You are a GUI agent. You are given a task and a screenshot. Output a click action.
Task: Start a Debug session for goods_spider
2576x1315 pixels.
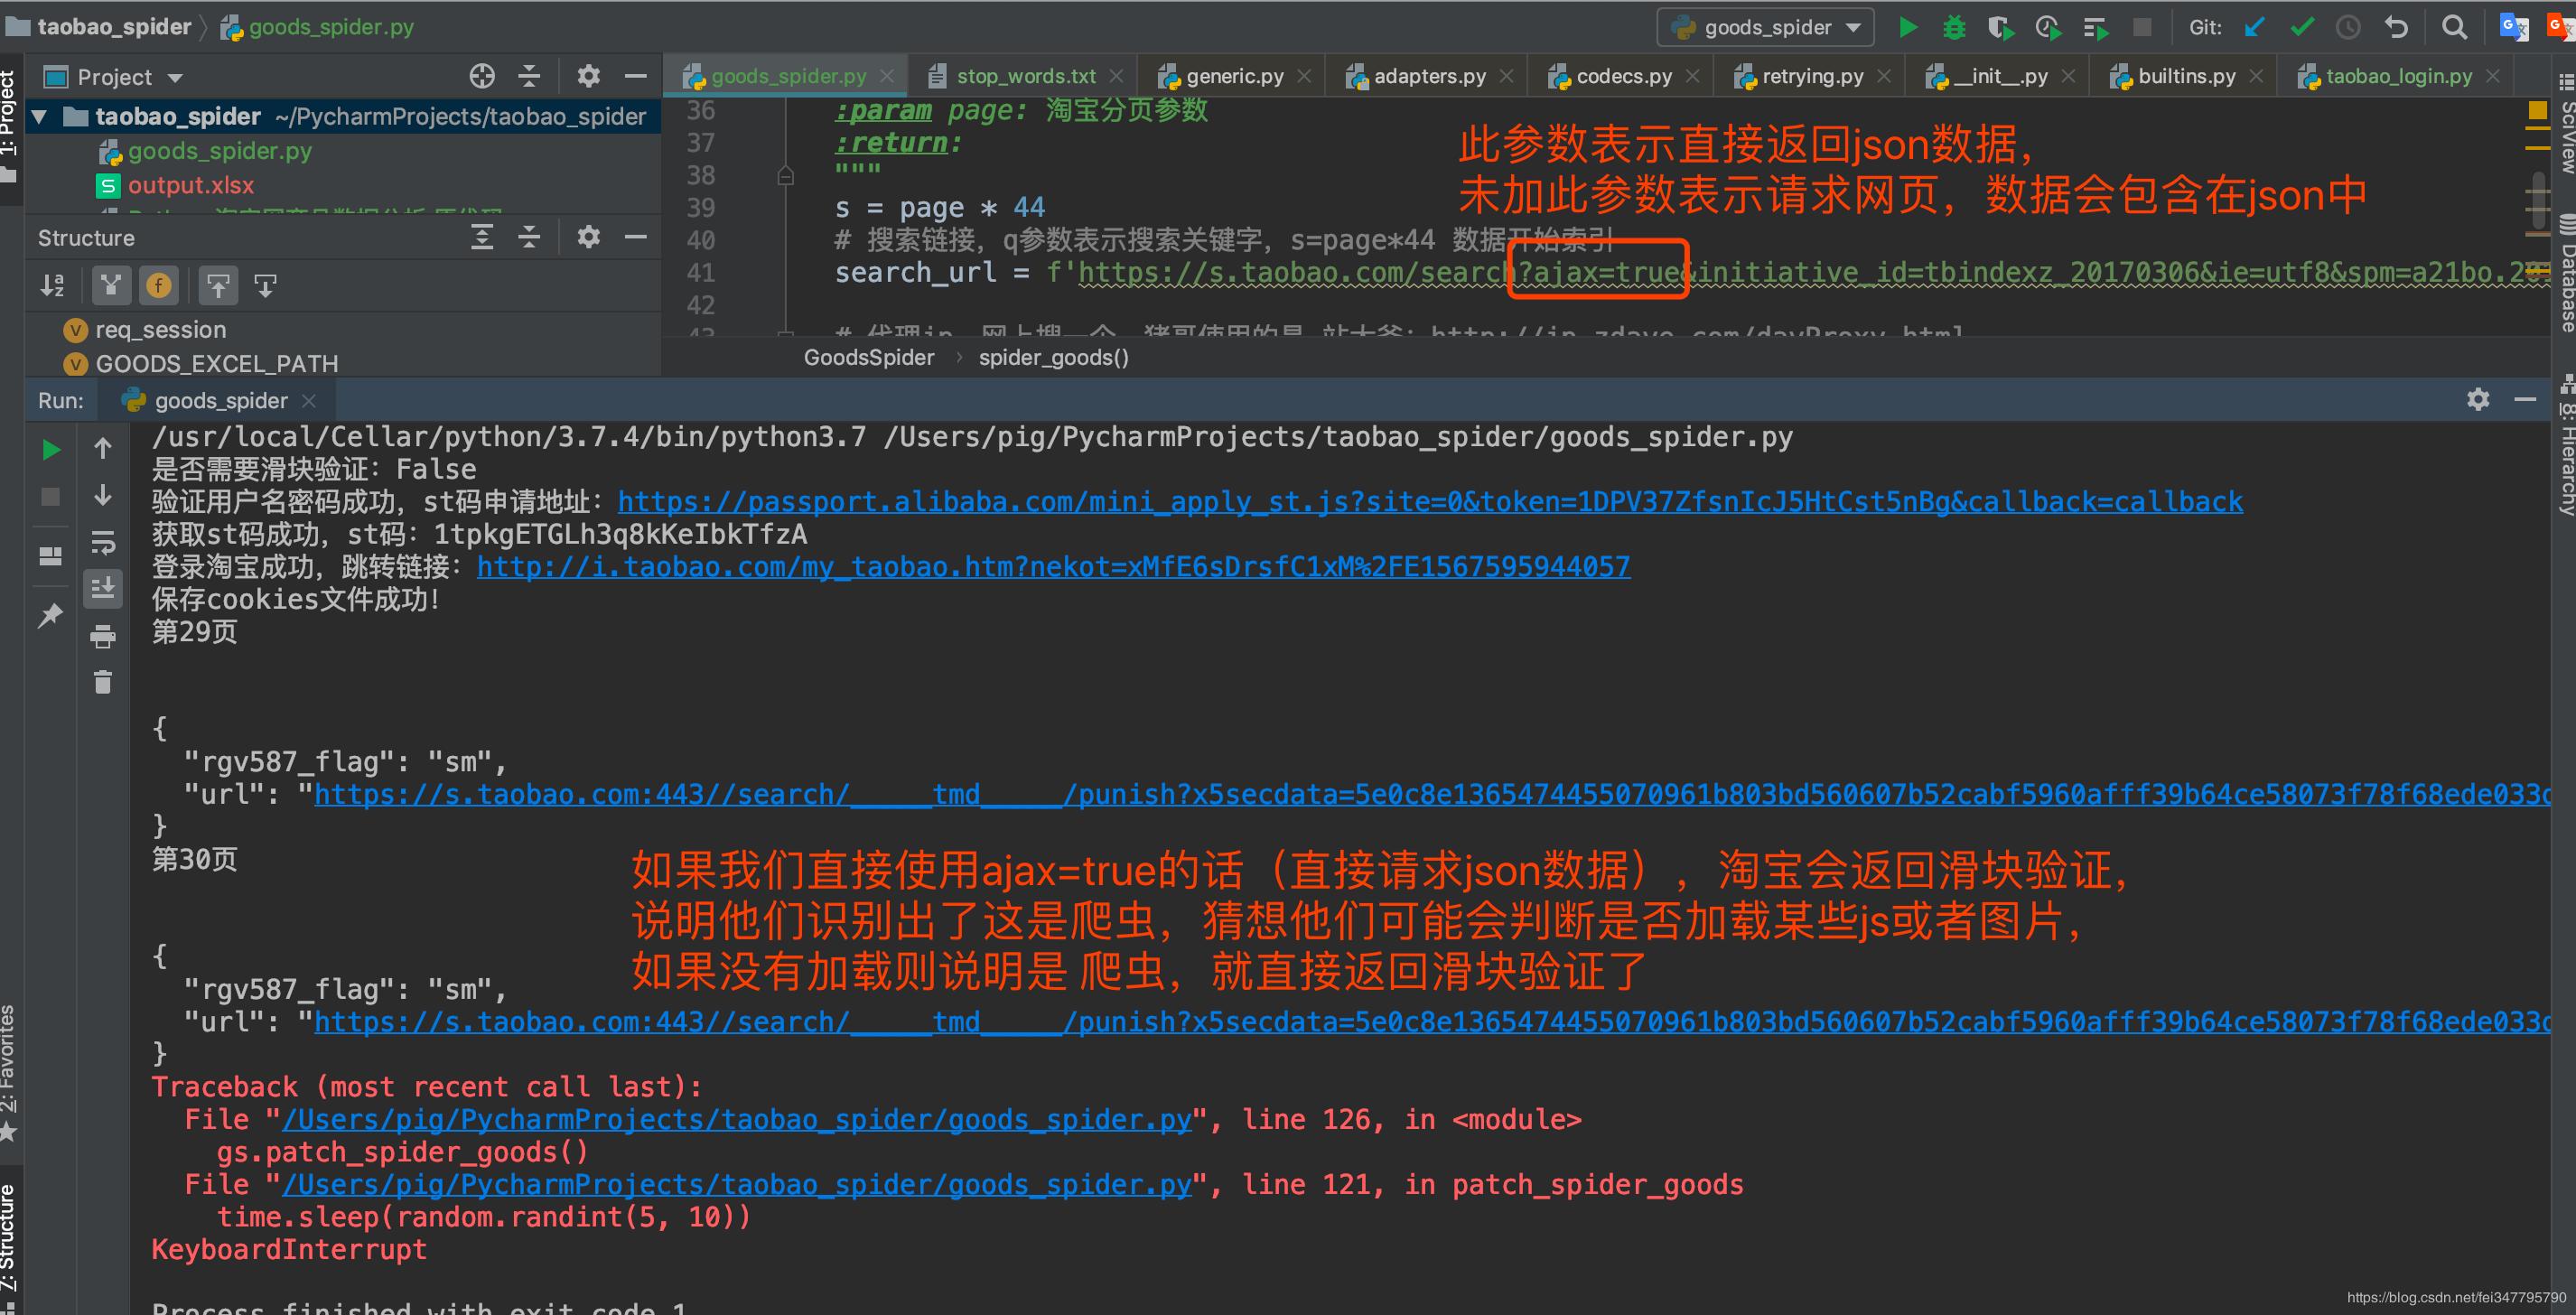point(1953,27)
